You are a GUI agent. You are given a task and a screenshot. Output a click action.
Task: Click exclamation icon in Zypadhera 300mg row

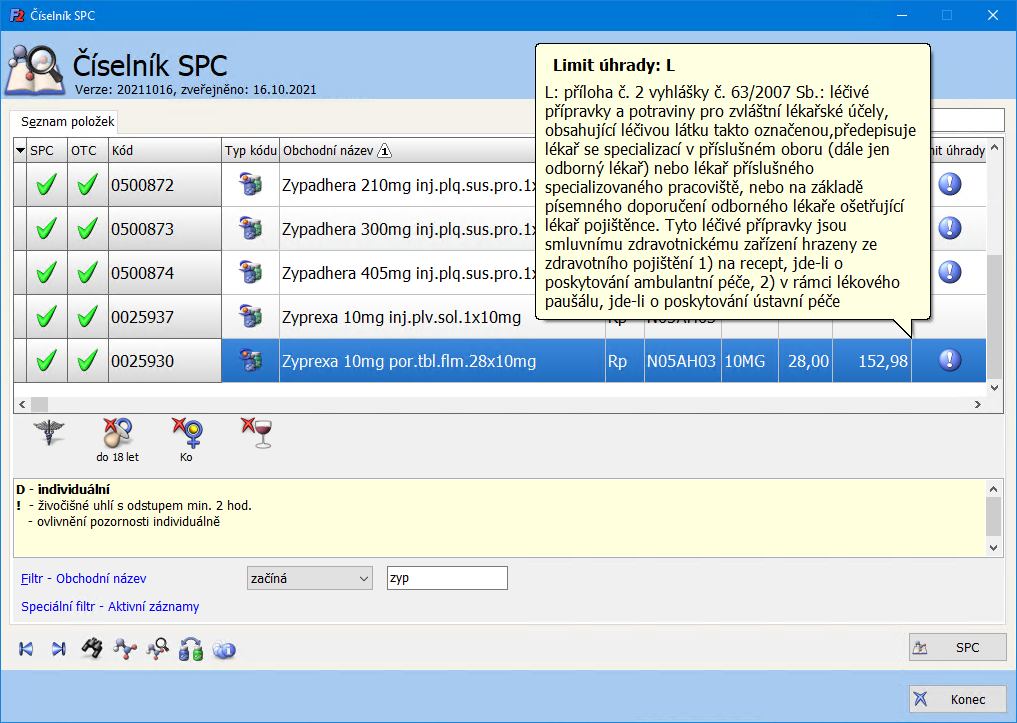(x=950, y=228)
